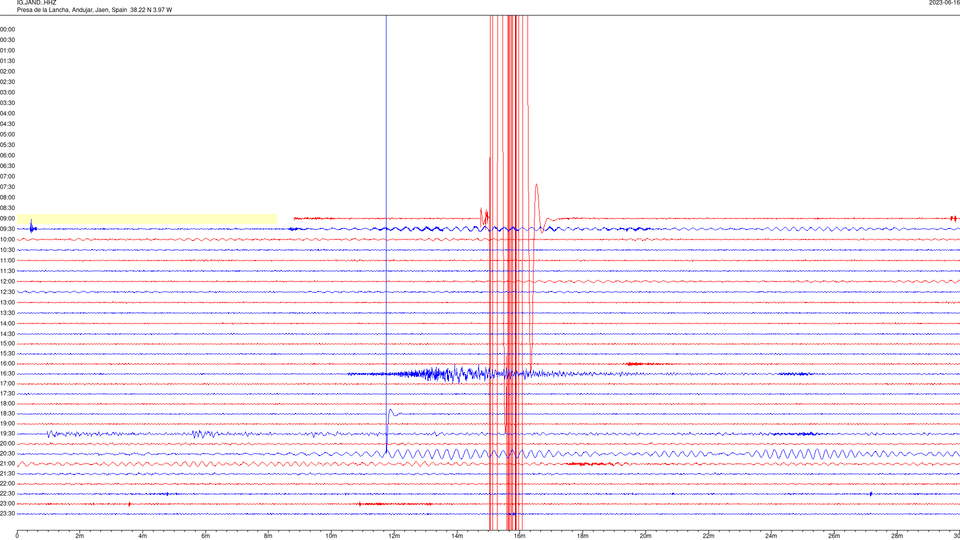Viewport: 960px width, 540px height.
Task: Select the "09:30" trace label
Action: click(x=7, y=229)
